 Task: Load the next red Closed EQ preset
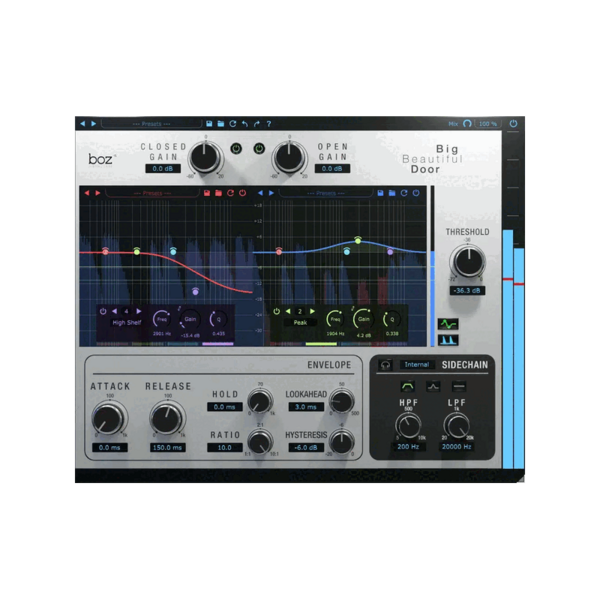(x=98, y=193)
